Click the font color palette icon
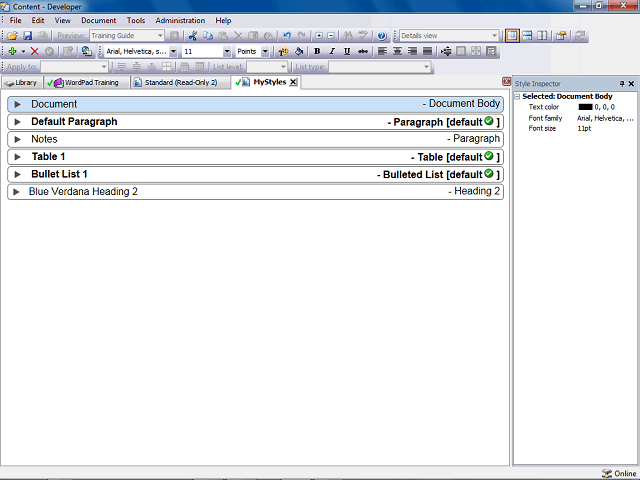 283,51
